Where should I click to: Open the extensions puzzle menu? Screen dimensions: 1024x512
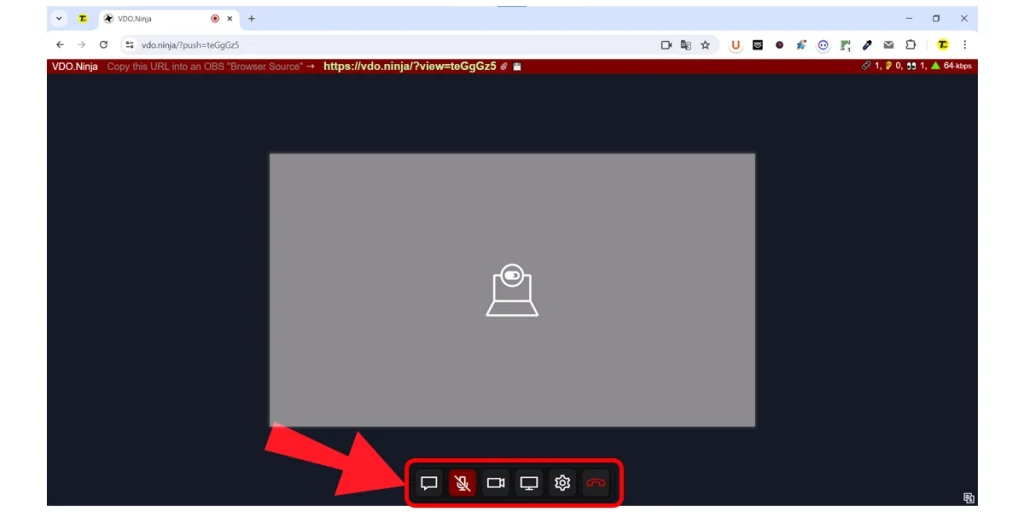[910, 45]
